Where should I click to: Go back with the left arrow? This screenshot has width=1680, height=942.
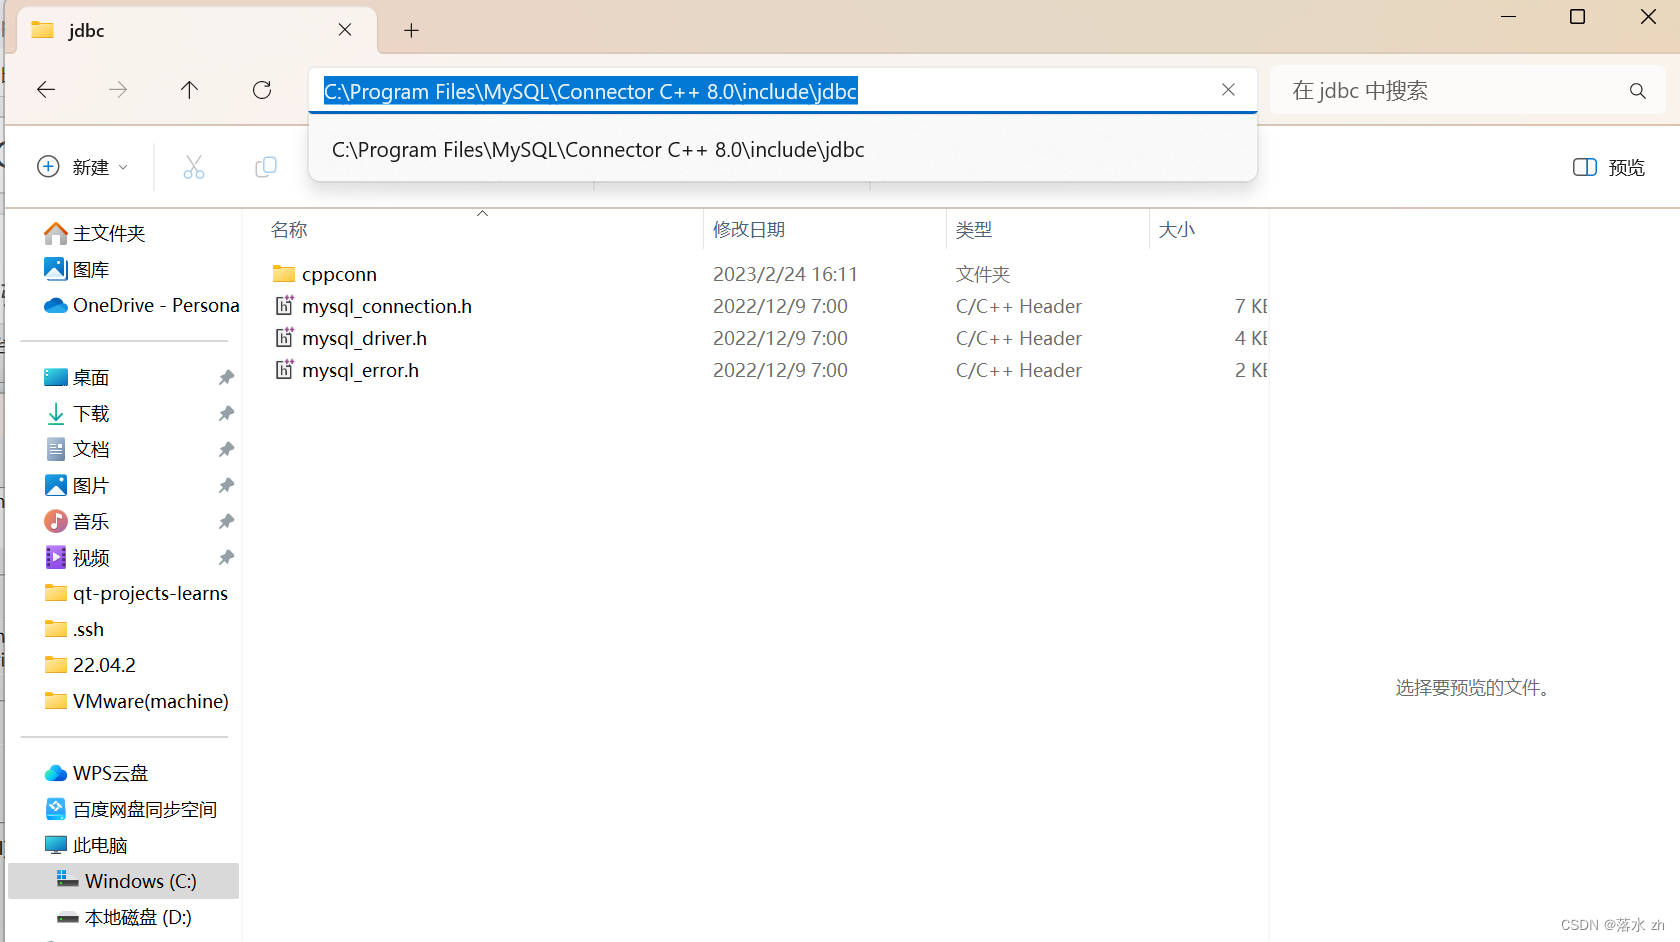click(46, 90)
